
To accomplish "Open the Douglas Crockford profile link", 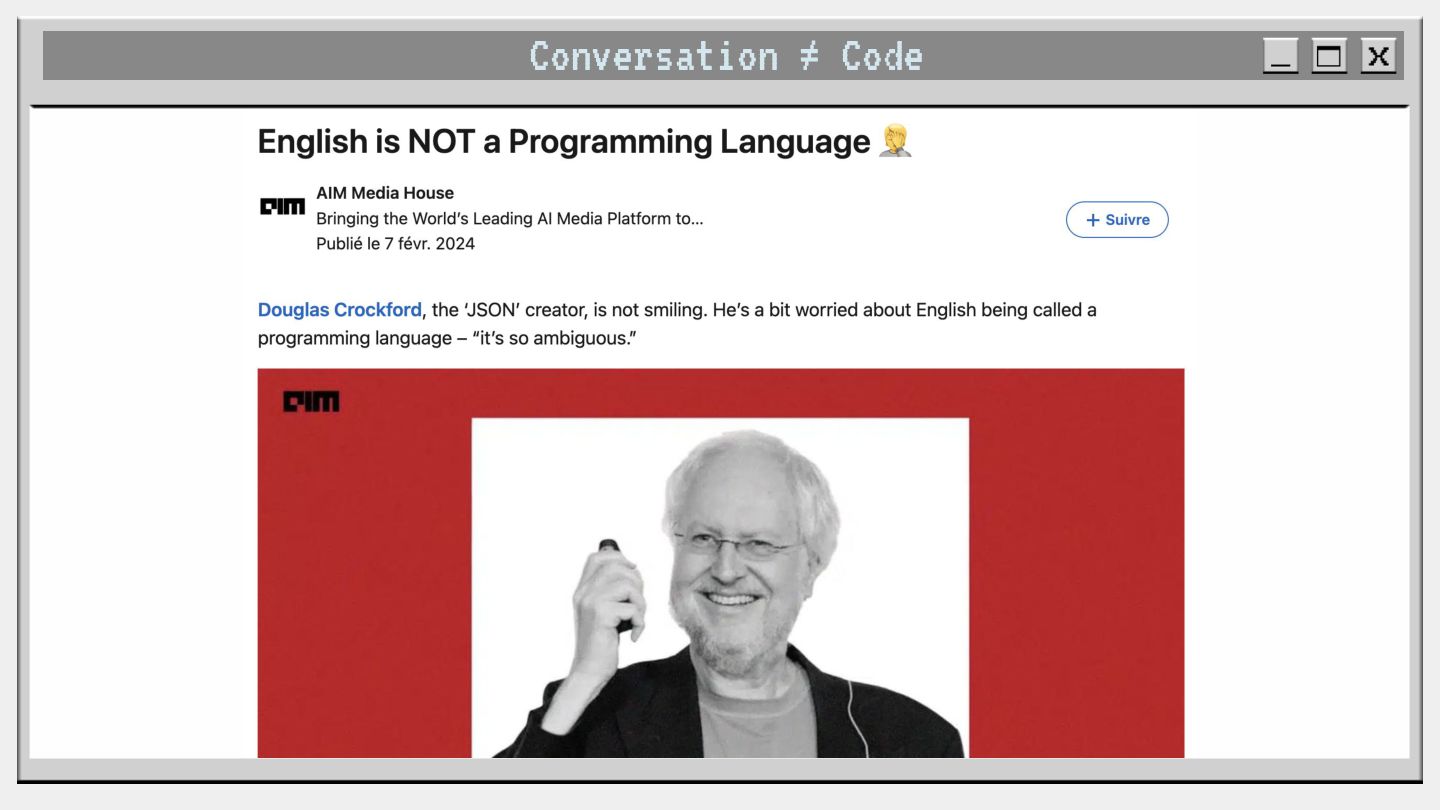I will [340, 310].
